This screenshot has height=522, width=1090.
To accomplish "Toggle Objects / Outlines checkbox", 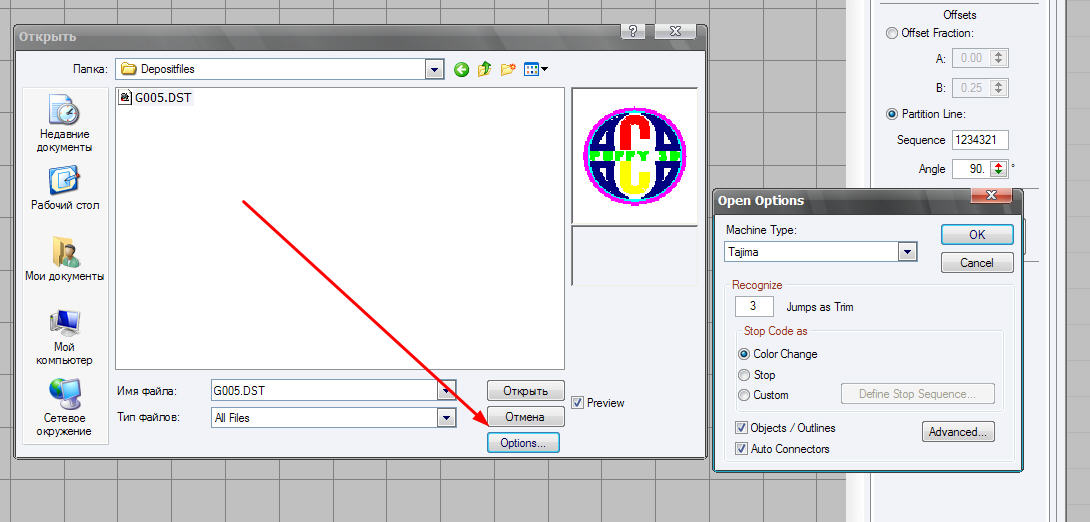I will [x=742, y=427].
